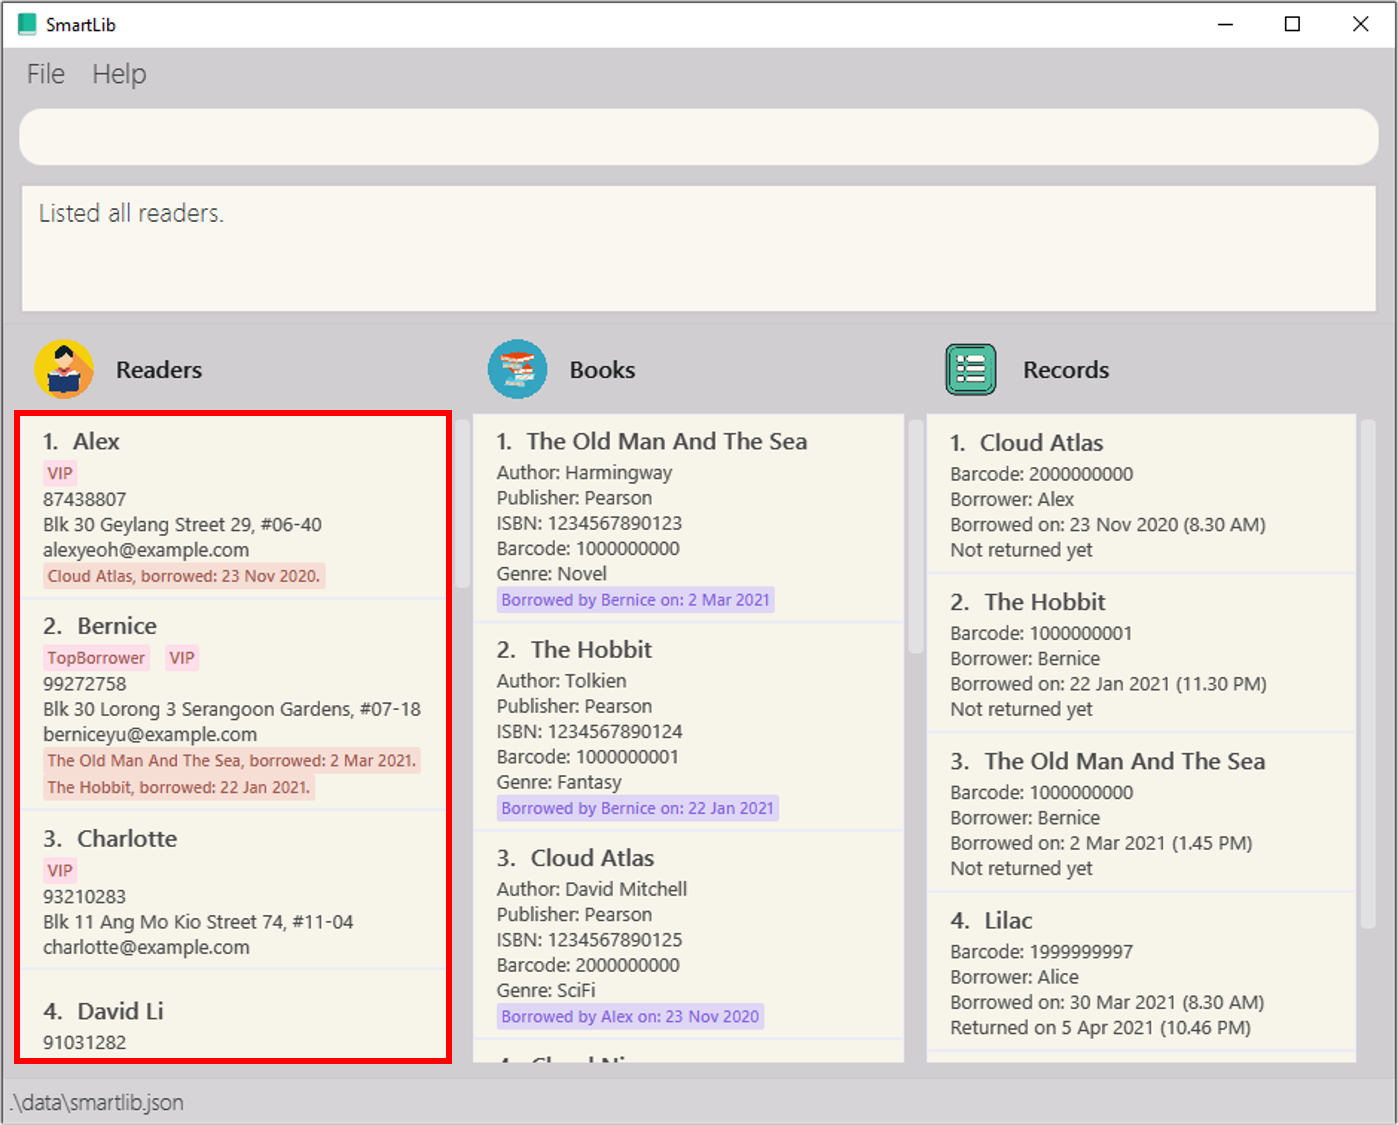Click 'Borrower: Alice' line

tap(1014, 977)
